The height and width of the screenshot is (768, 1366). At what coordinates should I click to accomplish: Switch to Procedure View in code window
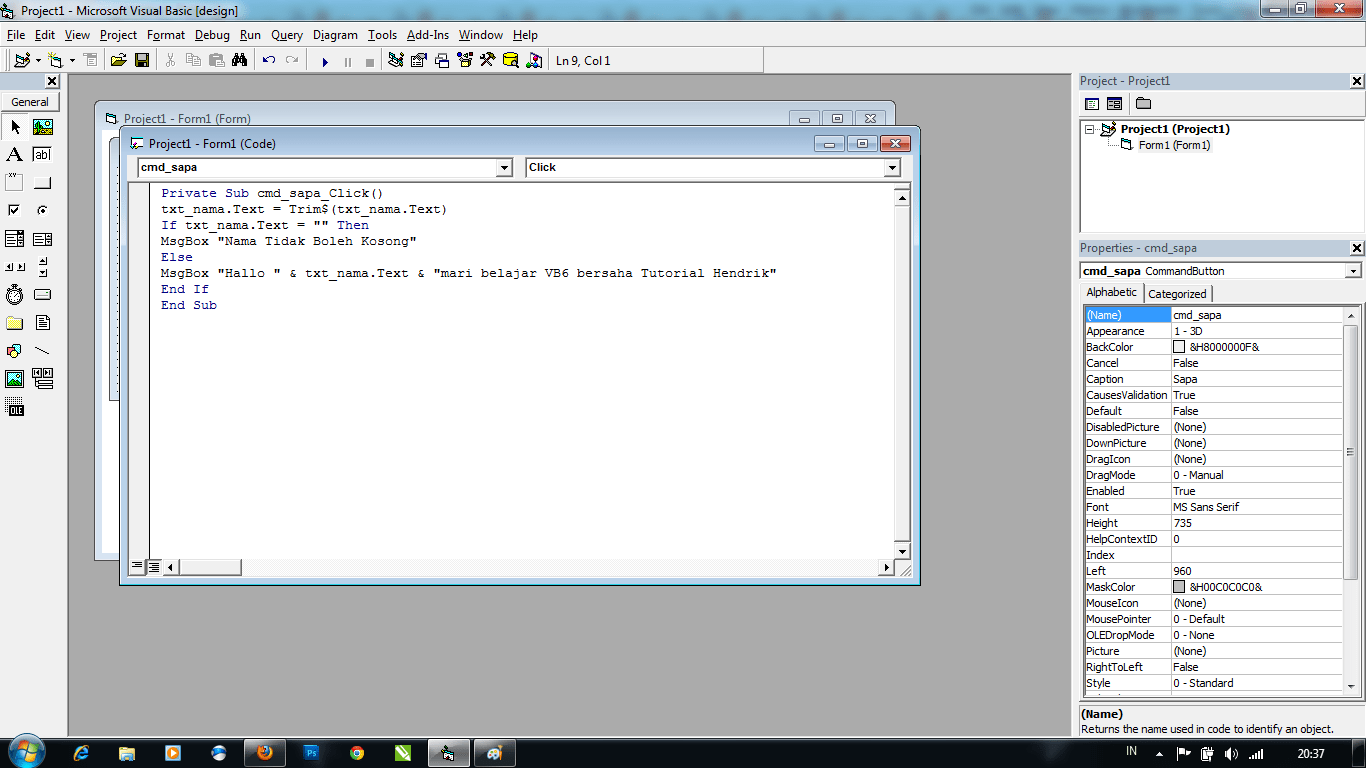coord(138,567)
